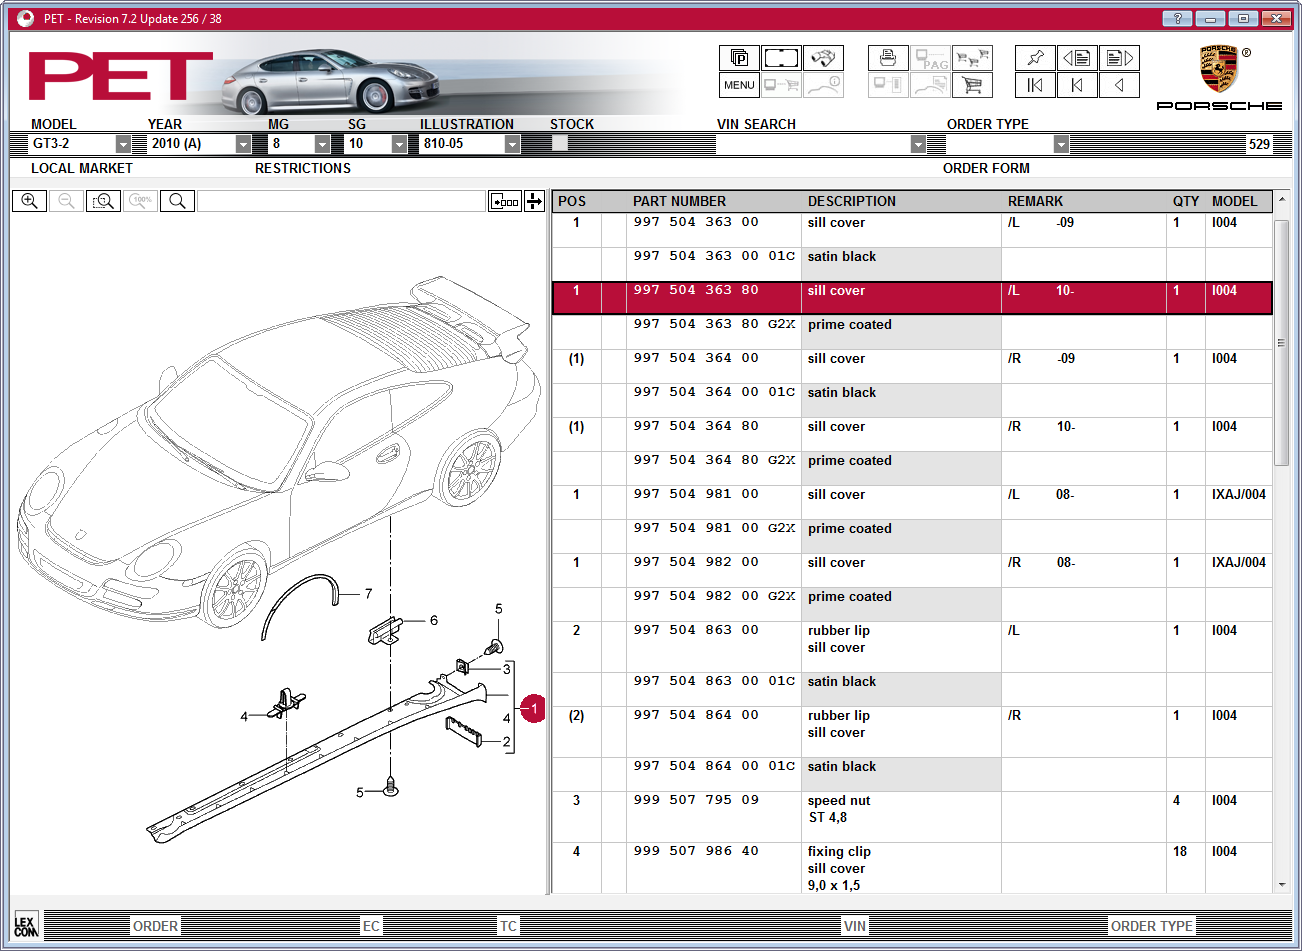Click the plain left triangle back icon
Viewport: 1302px width, 951px height.
(1119, 85)
